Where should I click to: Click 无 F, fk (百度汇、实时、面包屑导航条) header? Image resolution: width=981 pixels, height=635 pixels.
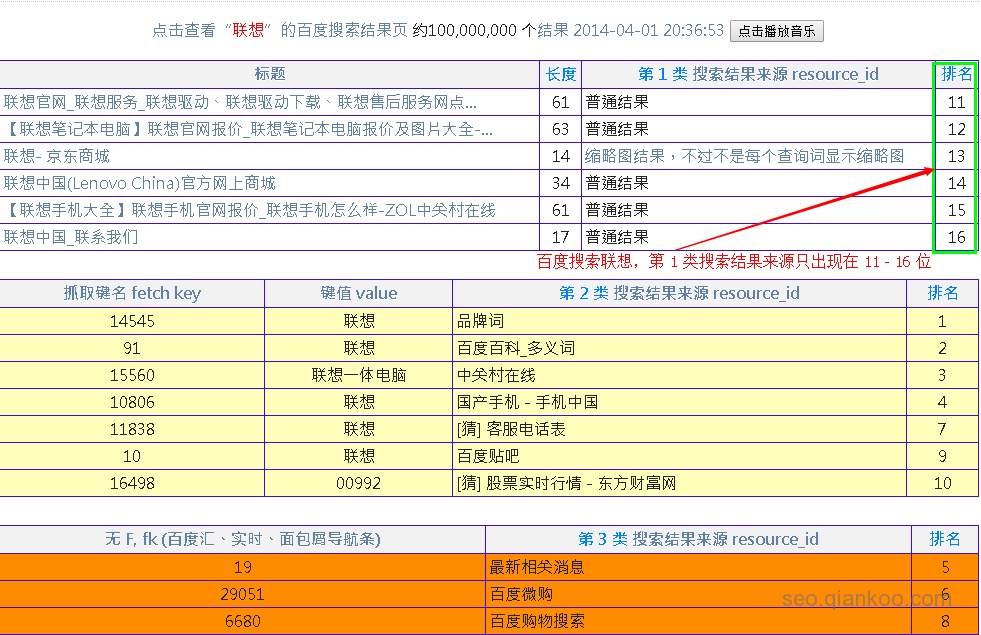click(x=242, y=539)
